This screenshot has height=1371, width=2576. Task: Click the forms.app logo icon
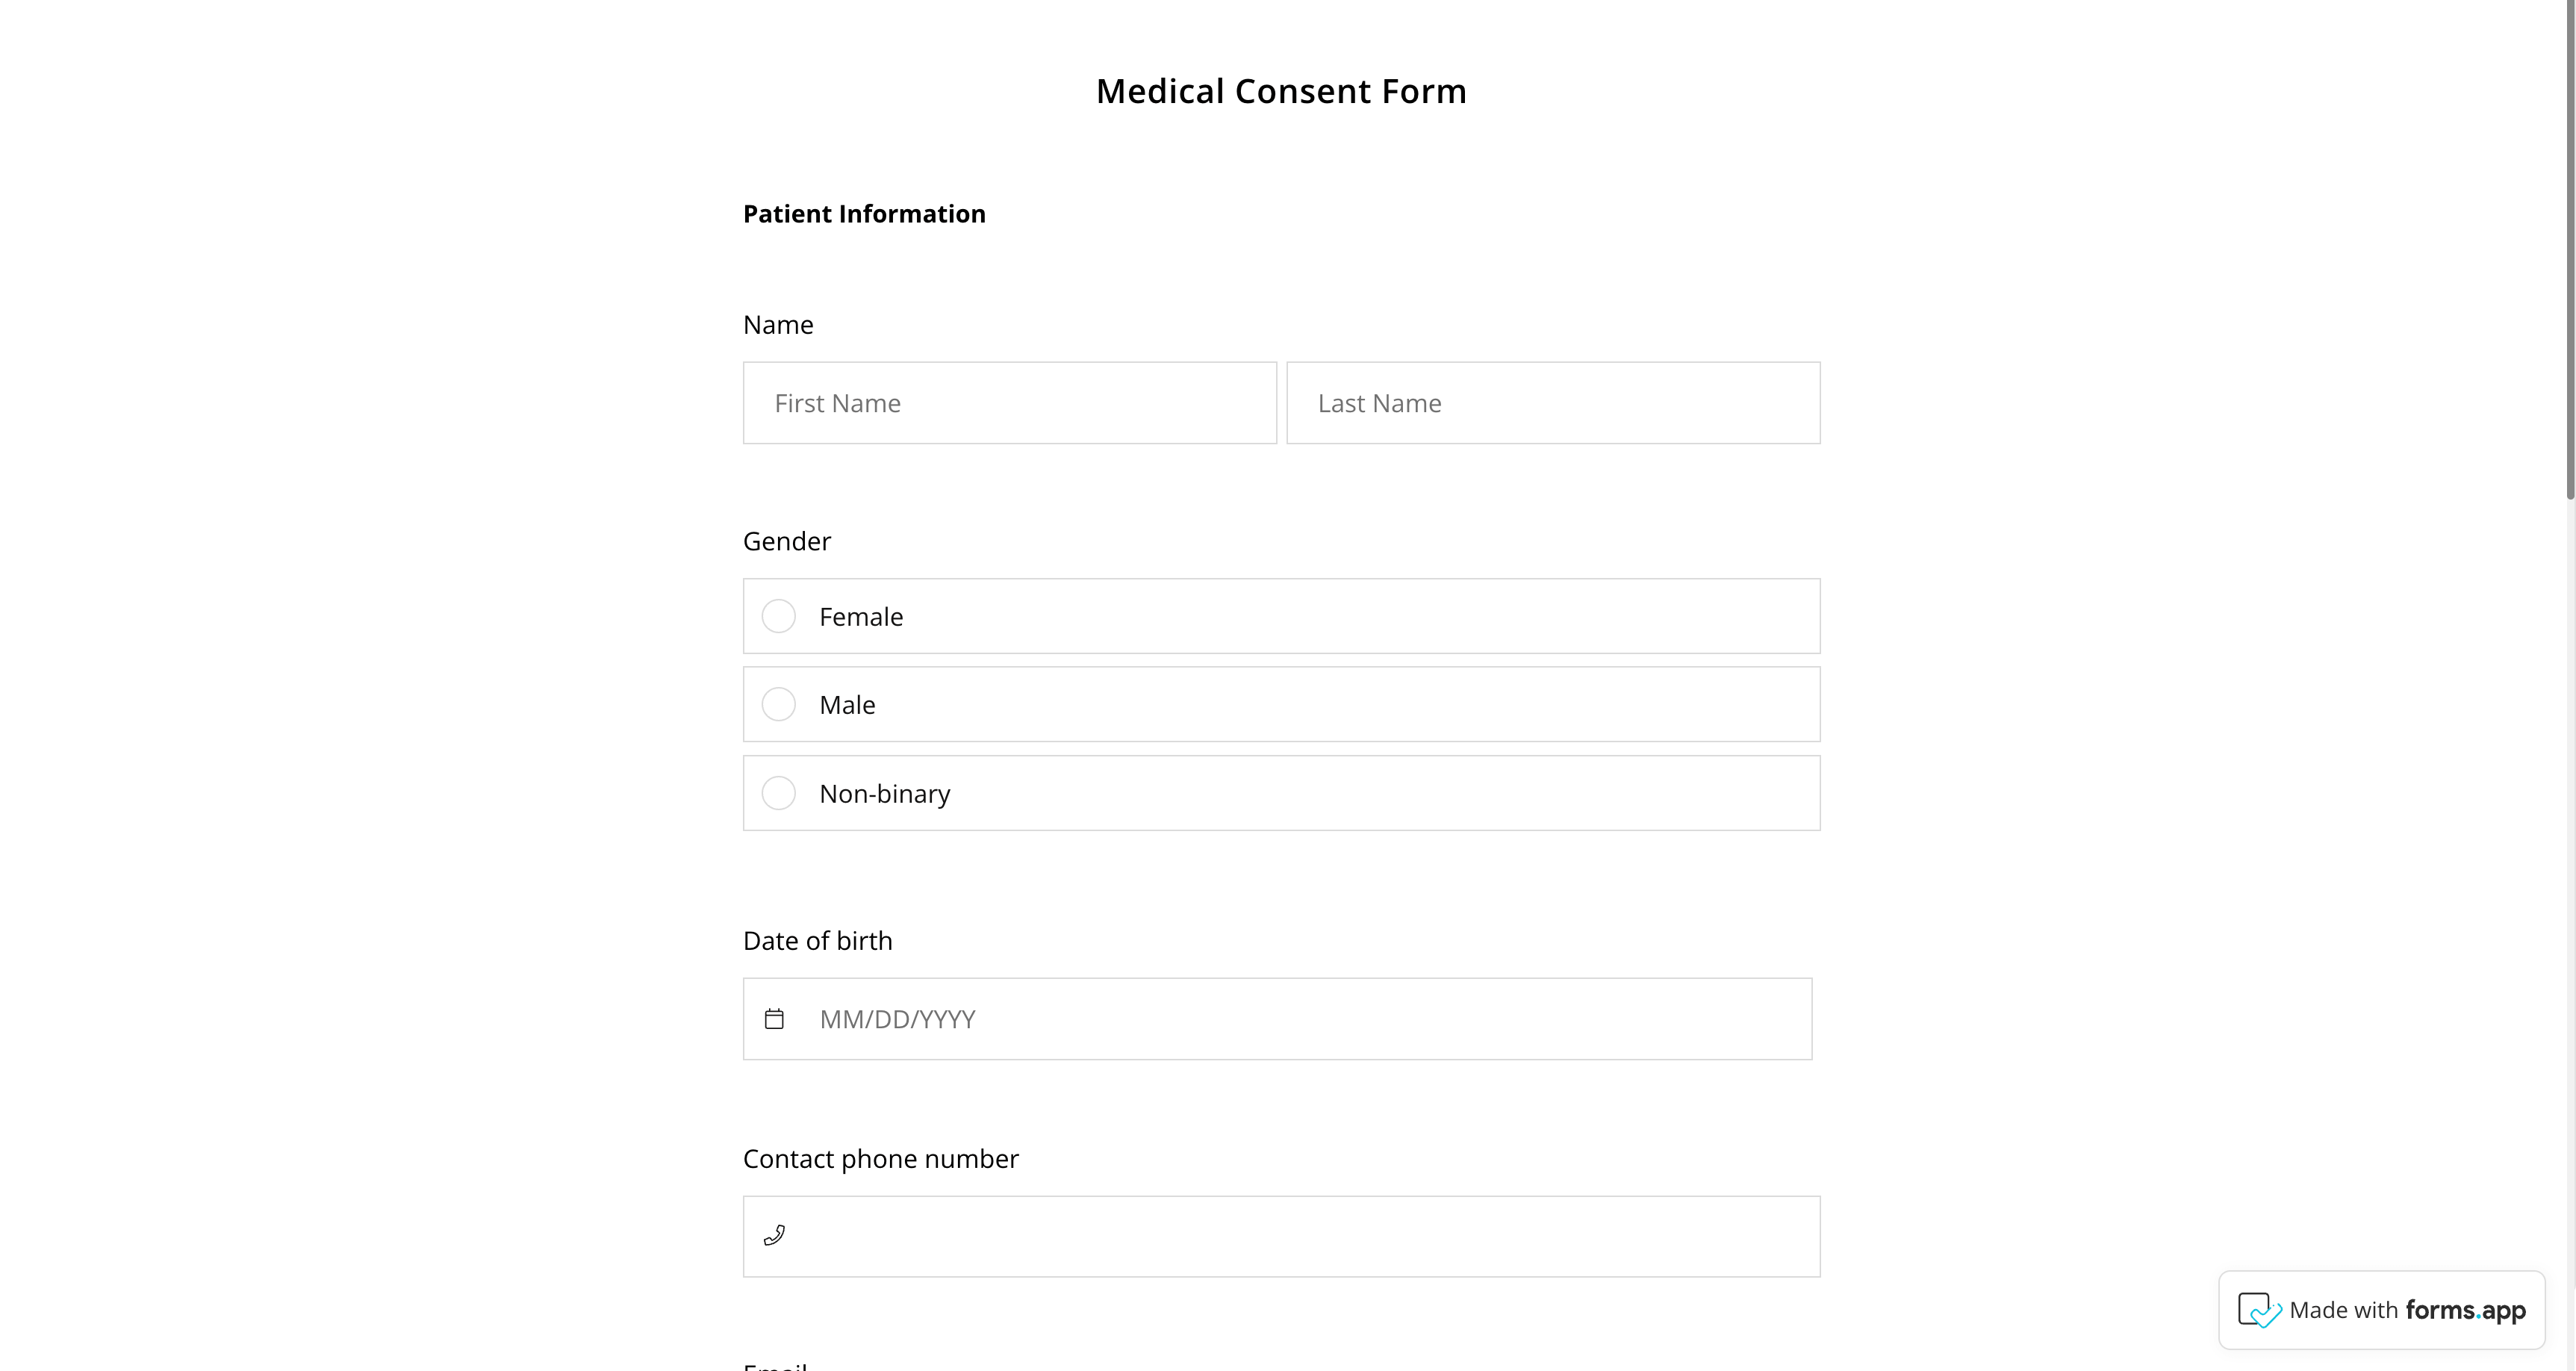(2259, 1310)
